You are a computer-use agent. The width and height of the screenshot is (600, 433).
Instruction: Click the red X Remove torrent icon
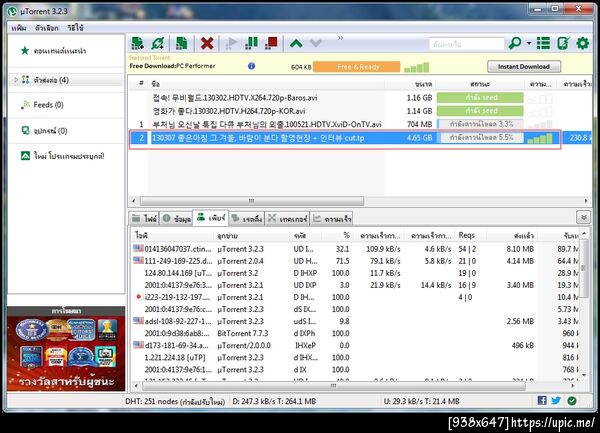(x=207, y=43)
